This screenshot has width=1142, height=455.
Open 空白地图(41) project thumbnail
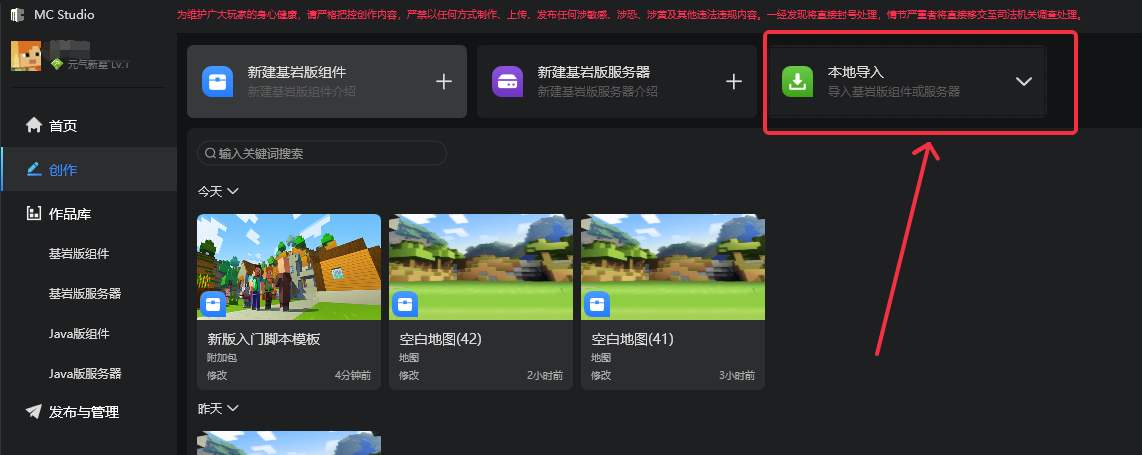673,266
